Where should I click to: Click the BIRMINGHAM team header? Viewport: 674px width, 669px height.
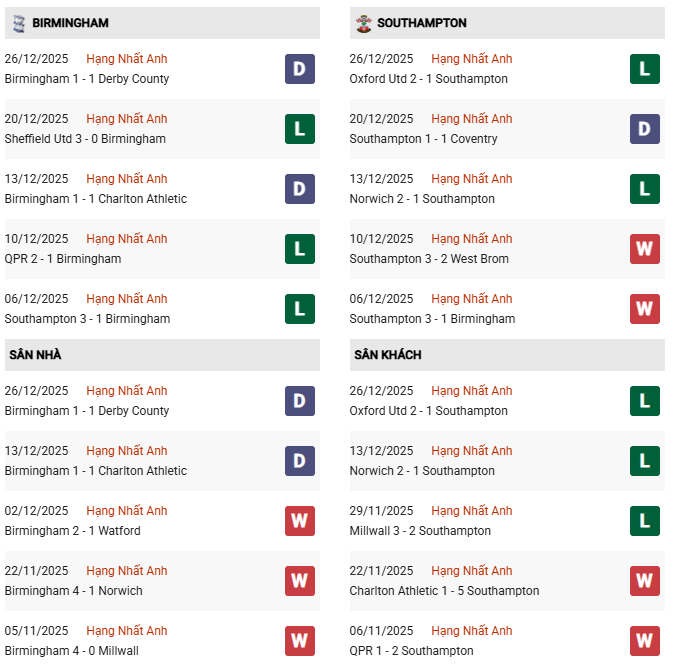coord(70,23)
